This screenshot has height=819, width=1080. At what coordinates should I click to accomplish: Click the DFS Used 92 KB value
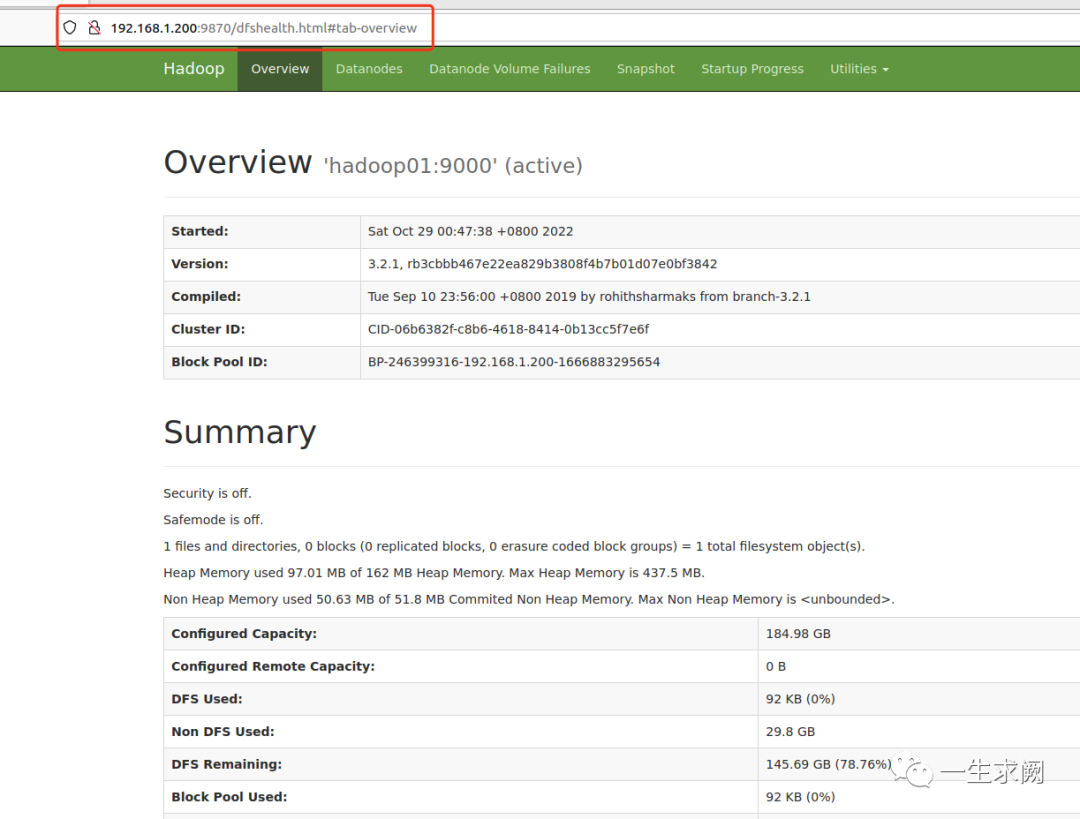[800, 699]
